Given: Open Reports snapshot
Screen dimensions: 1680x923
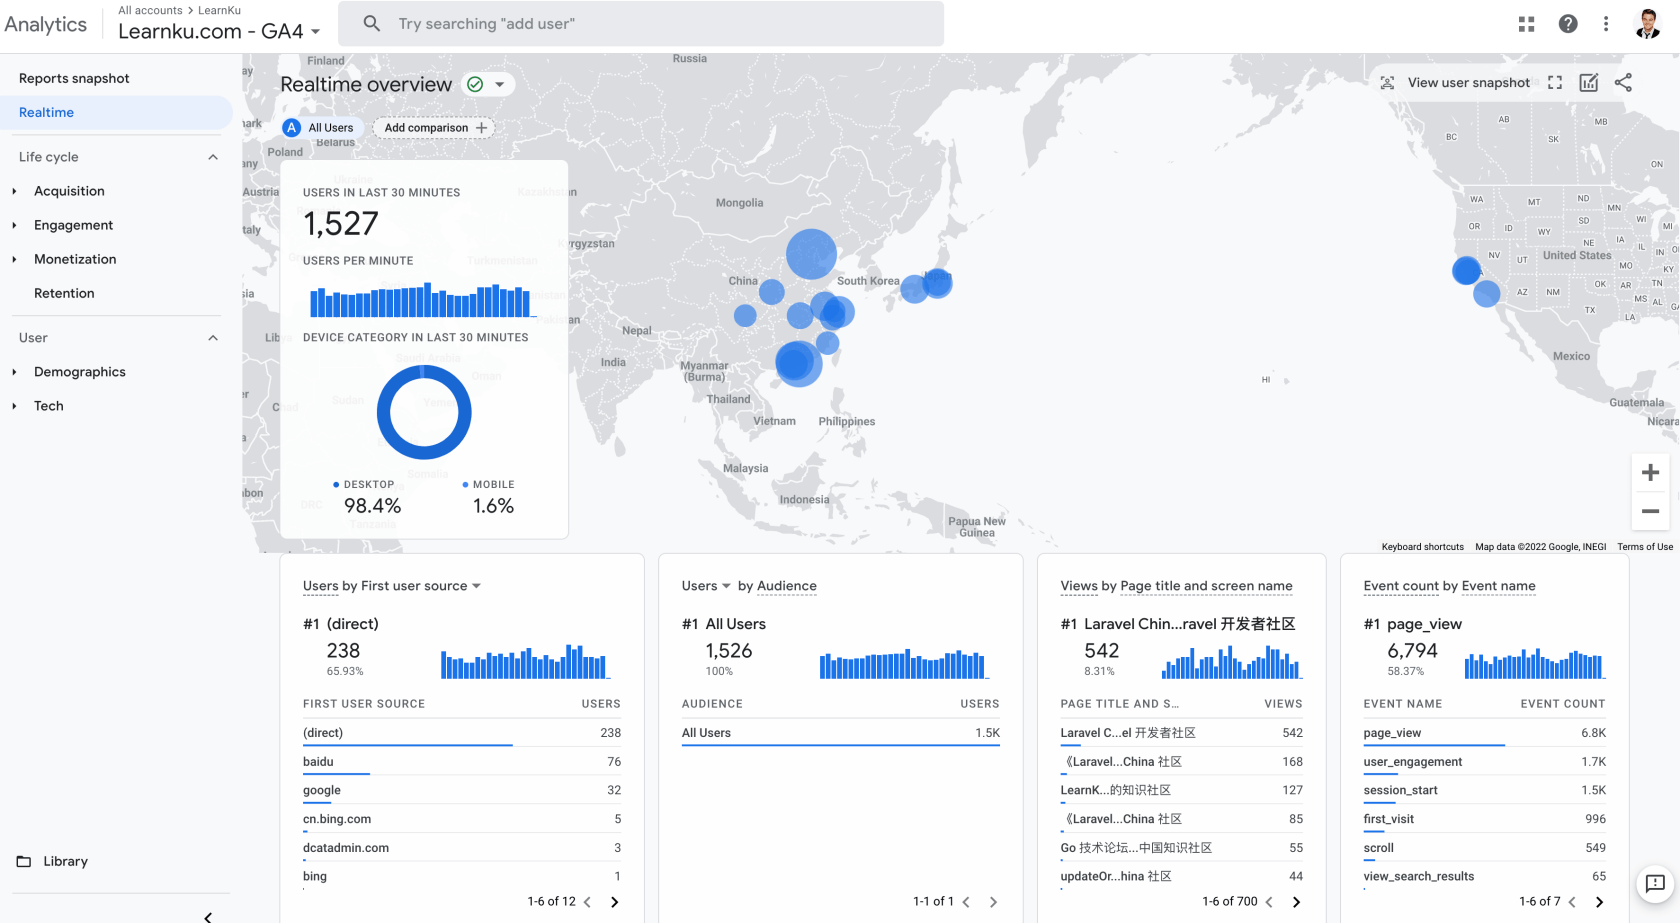Looking at the screenshot, I should (x=74, y=78).
